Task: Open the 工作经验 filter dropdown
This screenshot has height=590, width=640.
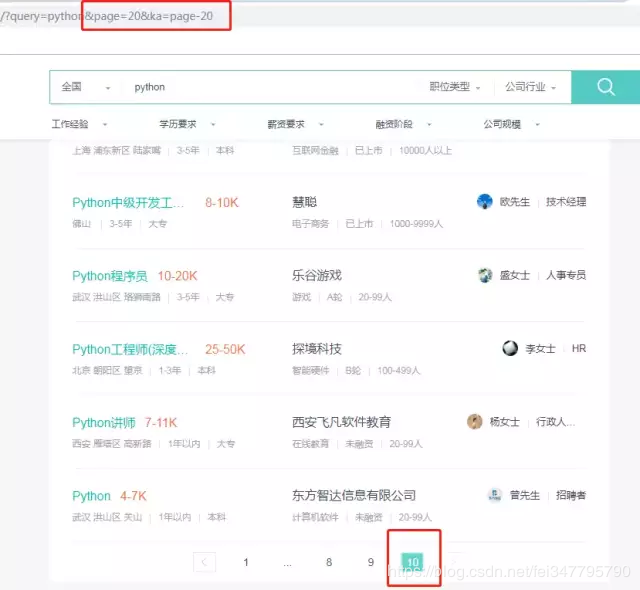Action: (79, 124)
